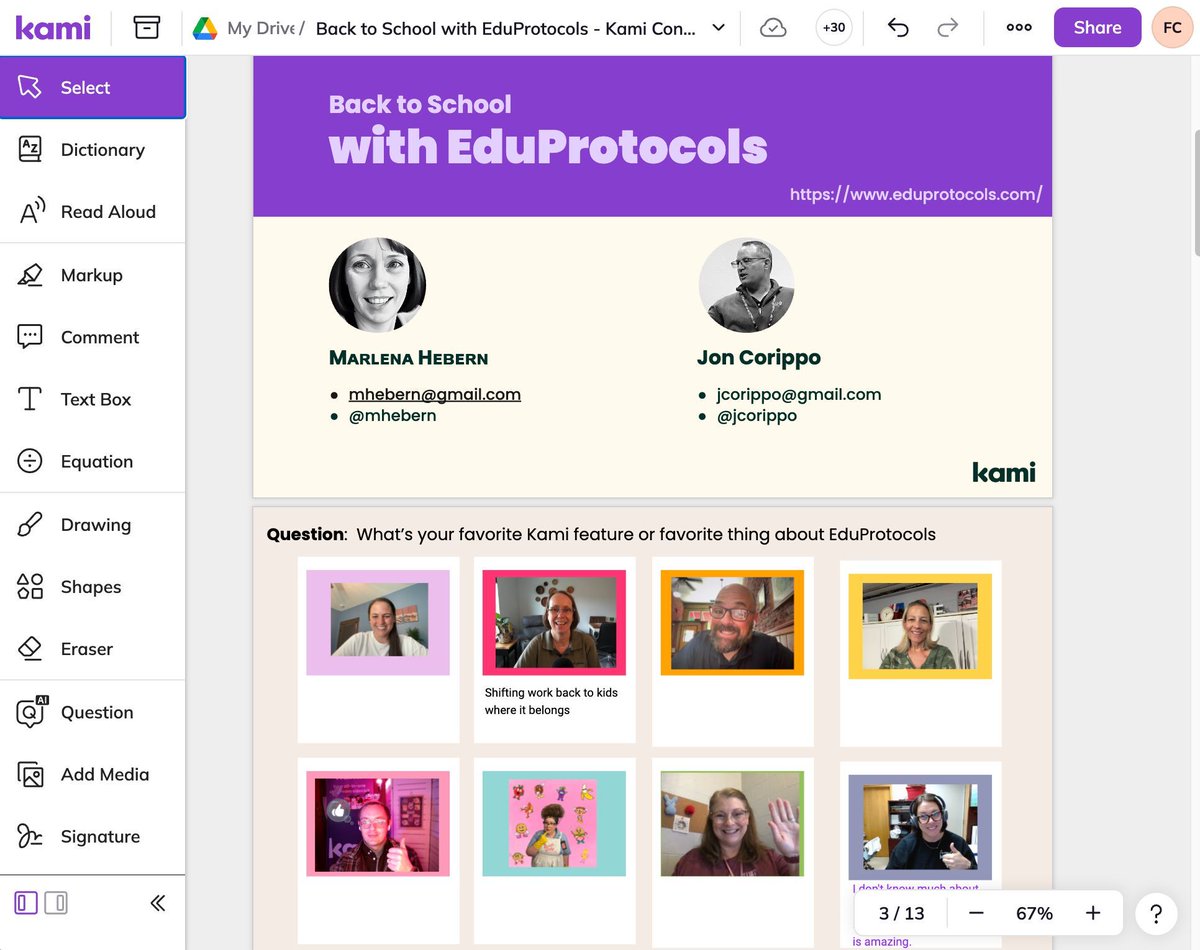The width and height of the screenshot is (1200, 950).
Task: Select the Comment tool
Action: (92, 337)
